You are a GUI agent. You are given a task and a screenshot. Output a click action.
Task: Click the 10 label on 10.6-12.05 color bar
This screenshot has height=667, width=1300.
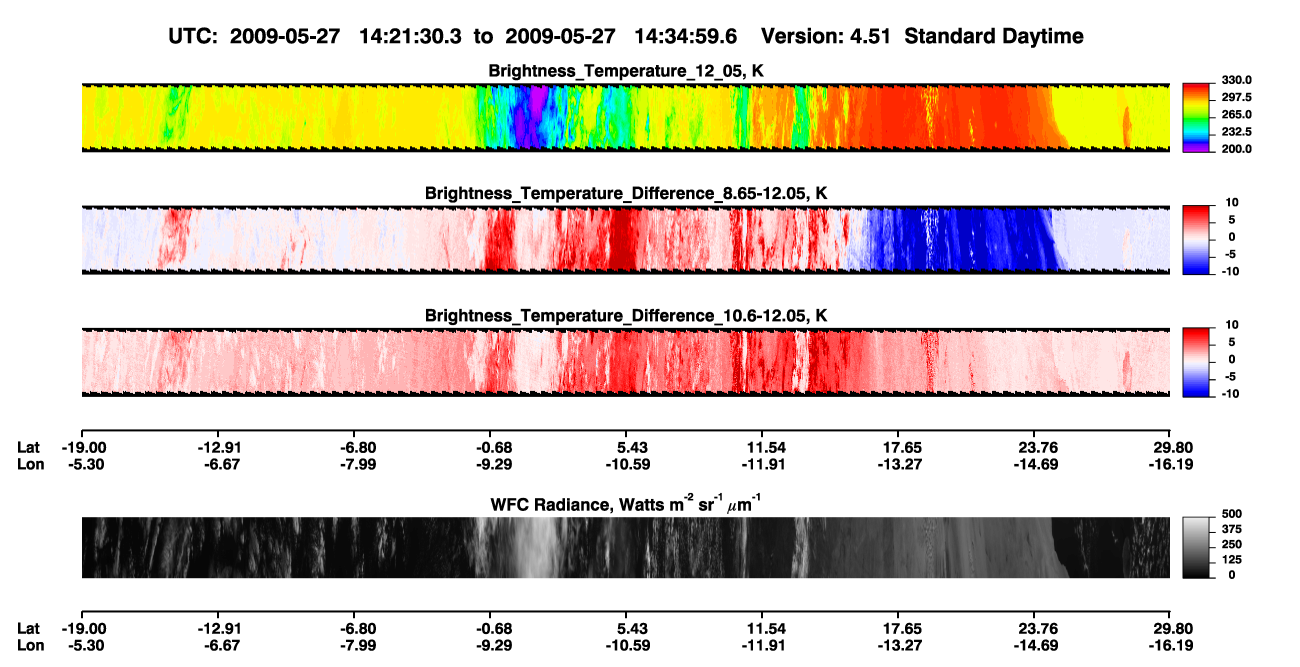click(x=1230, y=325)
